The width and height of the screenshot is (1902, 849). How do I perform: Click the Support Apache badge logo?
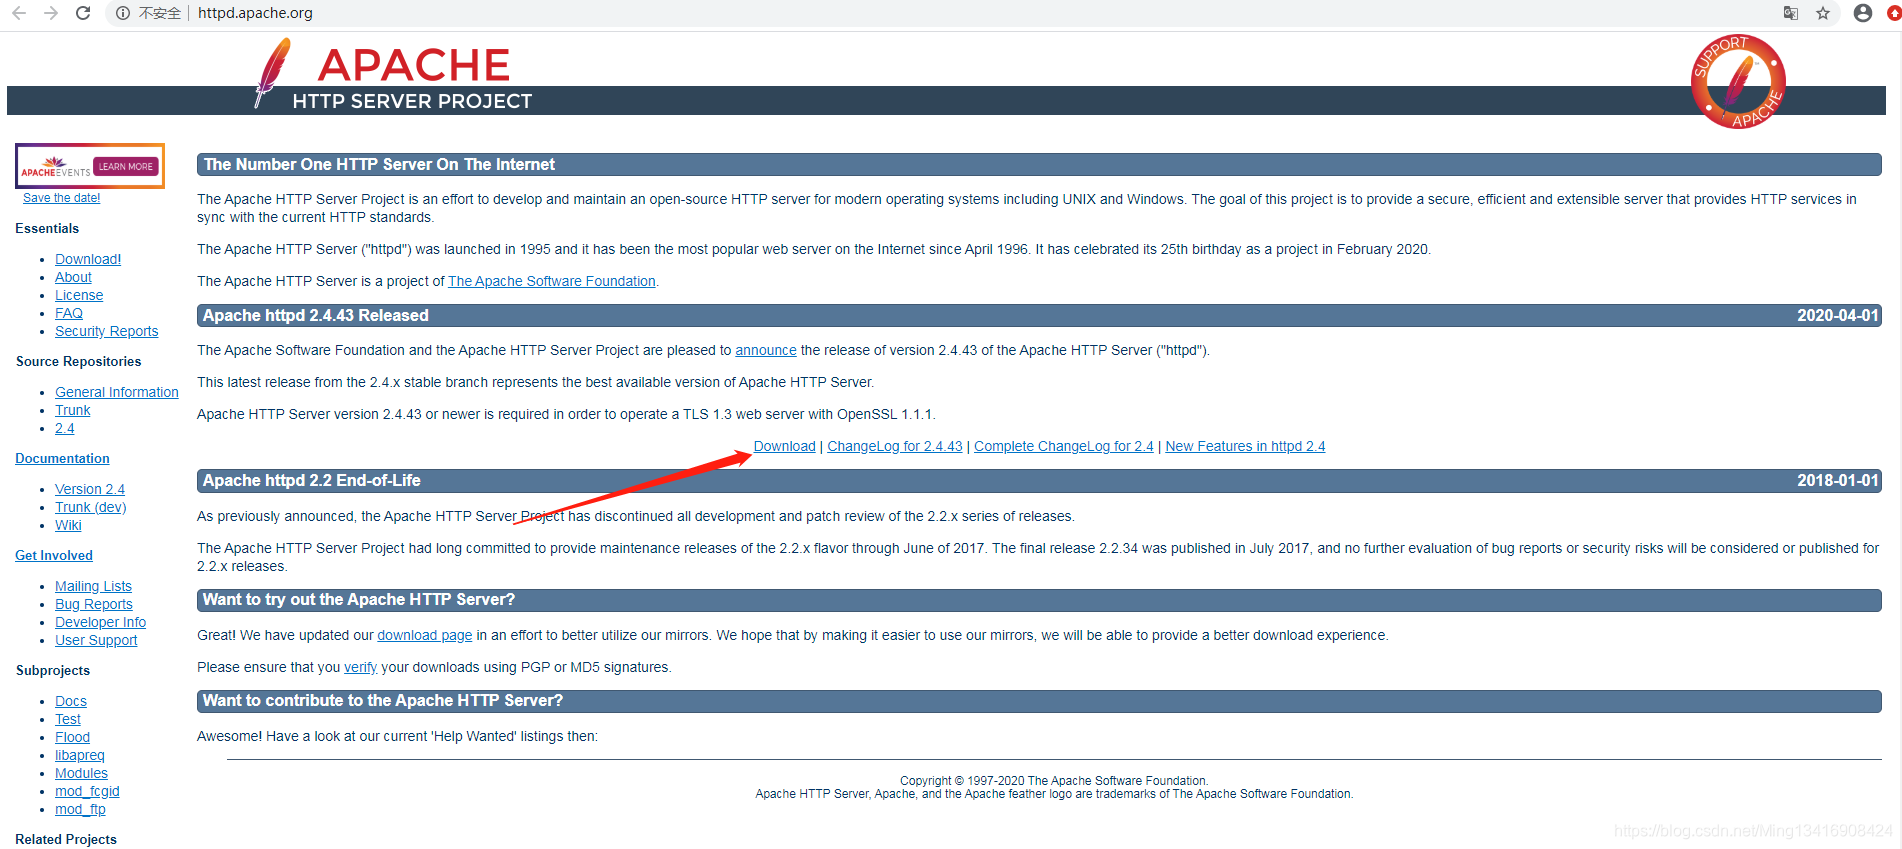(1738, 82)
